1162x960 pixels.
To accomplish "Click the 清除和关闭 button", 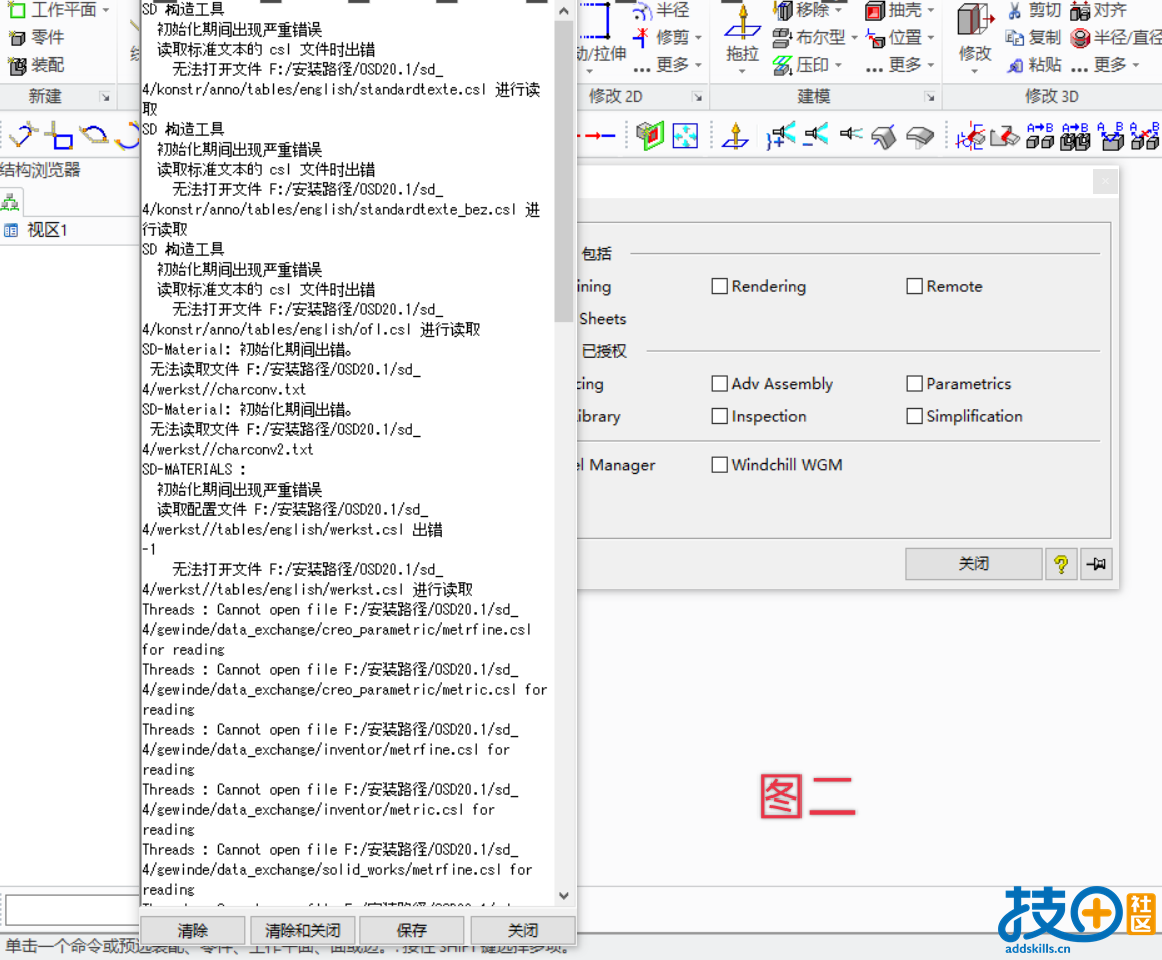I will [x=302, y=930].
